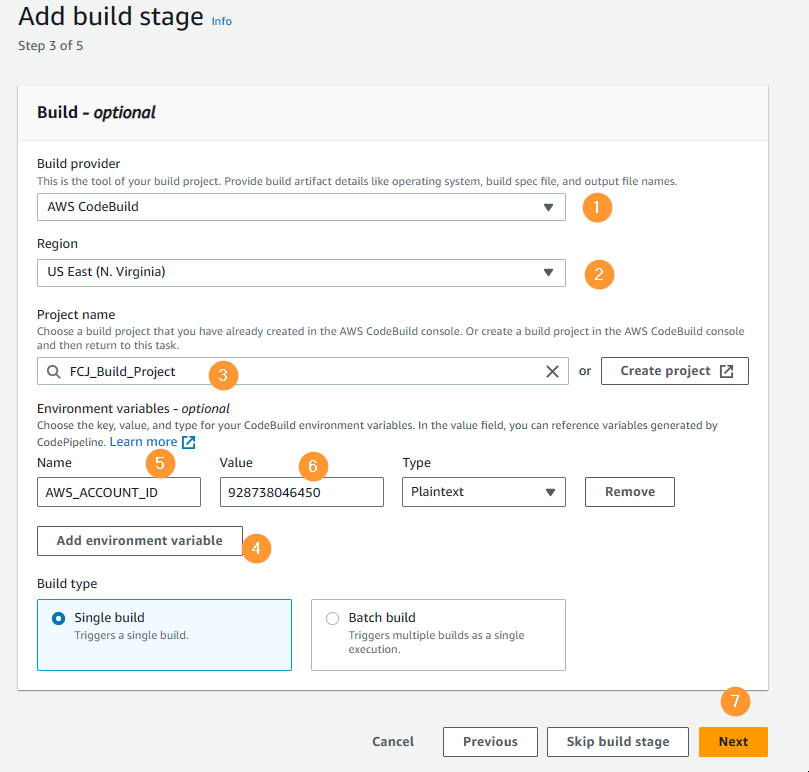Click Skip build stage button
Image resolution: width=809 pixels, height=772 pixels.
point(618,742)
